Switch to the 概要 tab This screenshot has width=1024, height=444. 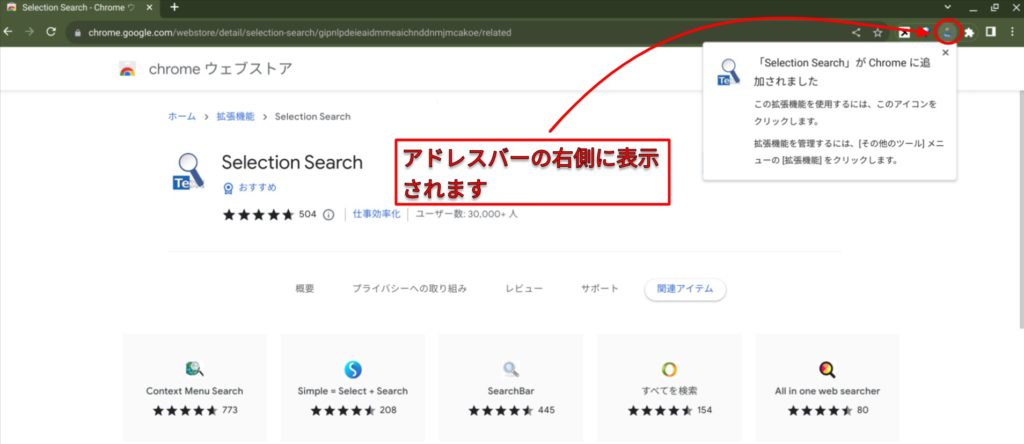click(x=305, y=288)
